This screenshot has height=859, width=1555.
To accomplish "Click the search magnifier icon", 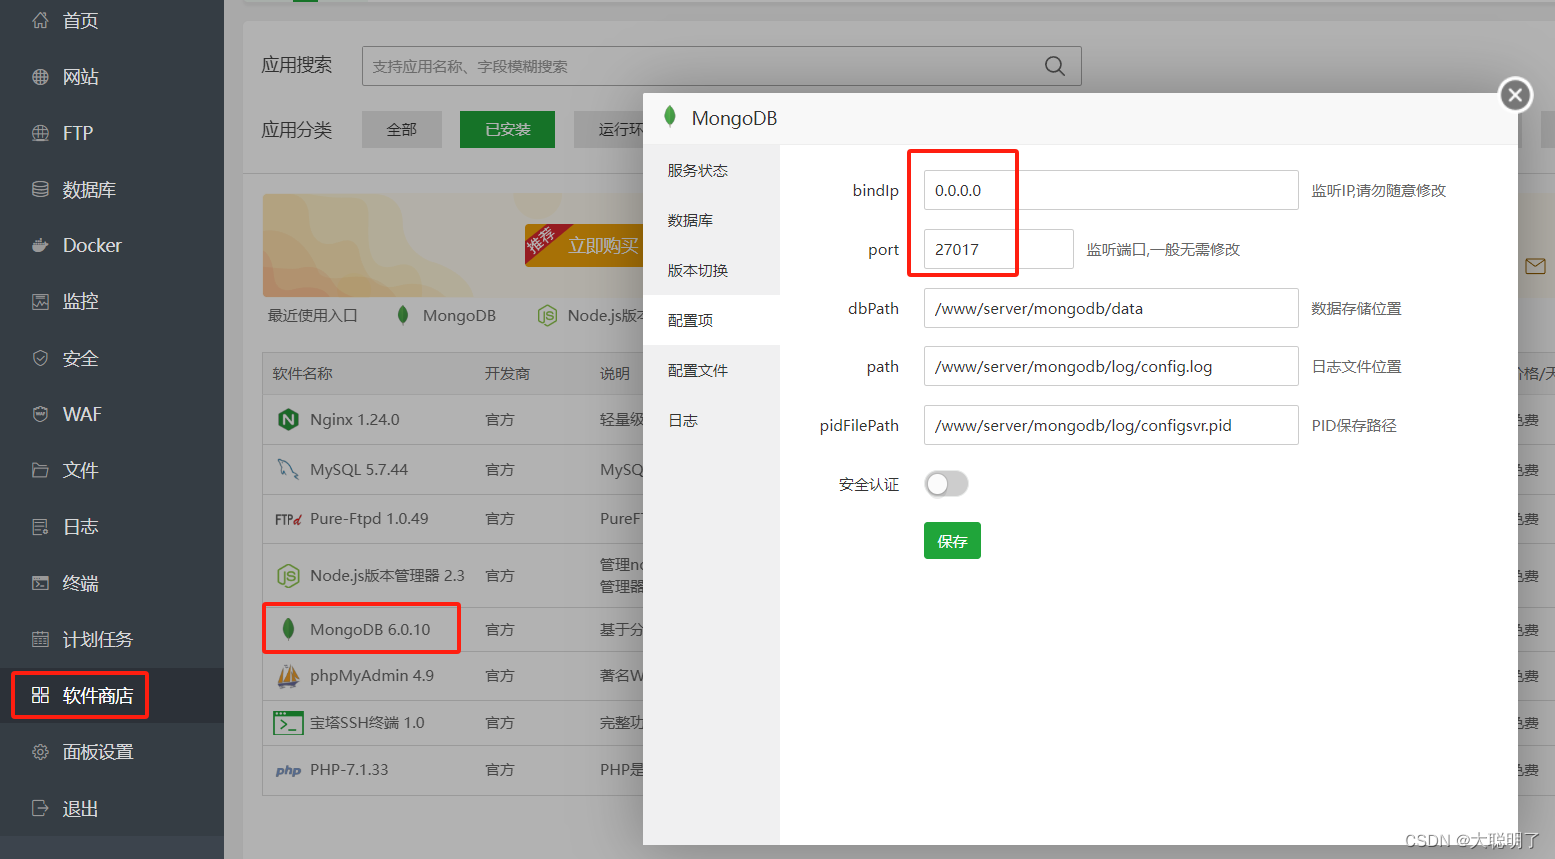I will (x=1055, y=66).
